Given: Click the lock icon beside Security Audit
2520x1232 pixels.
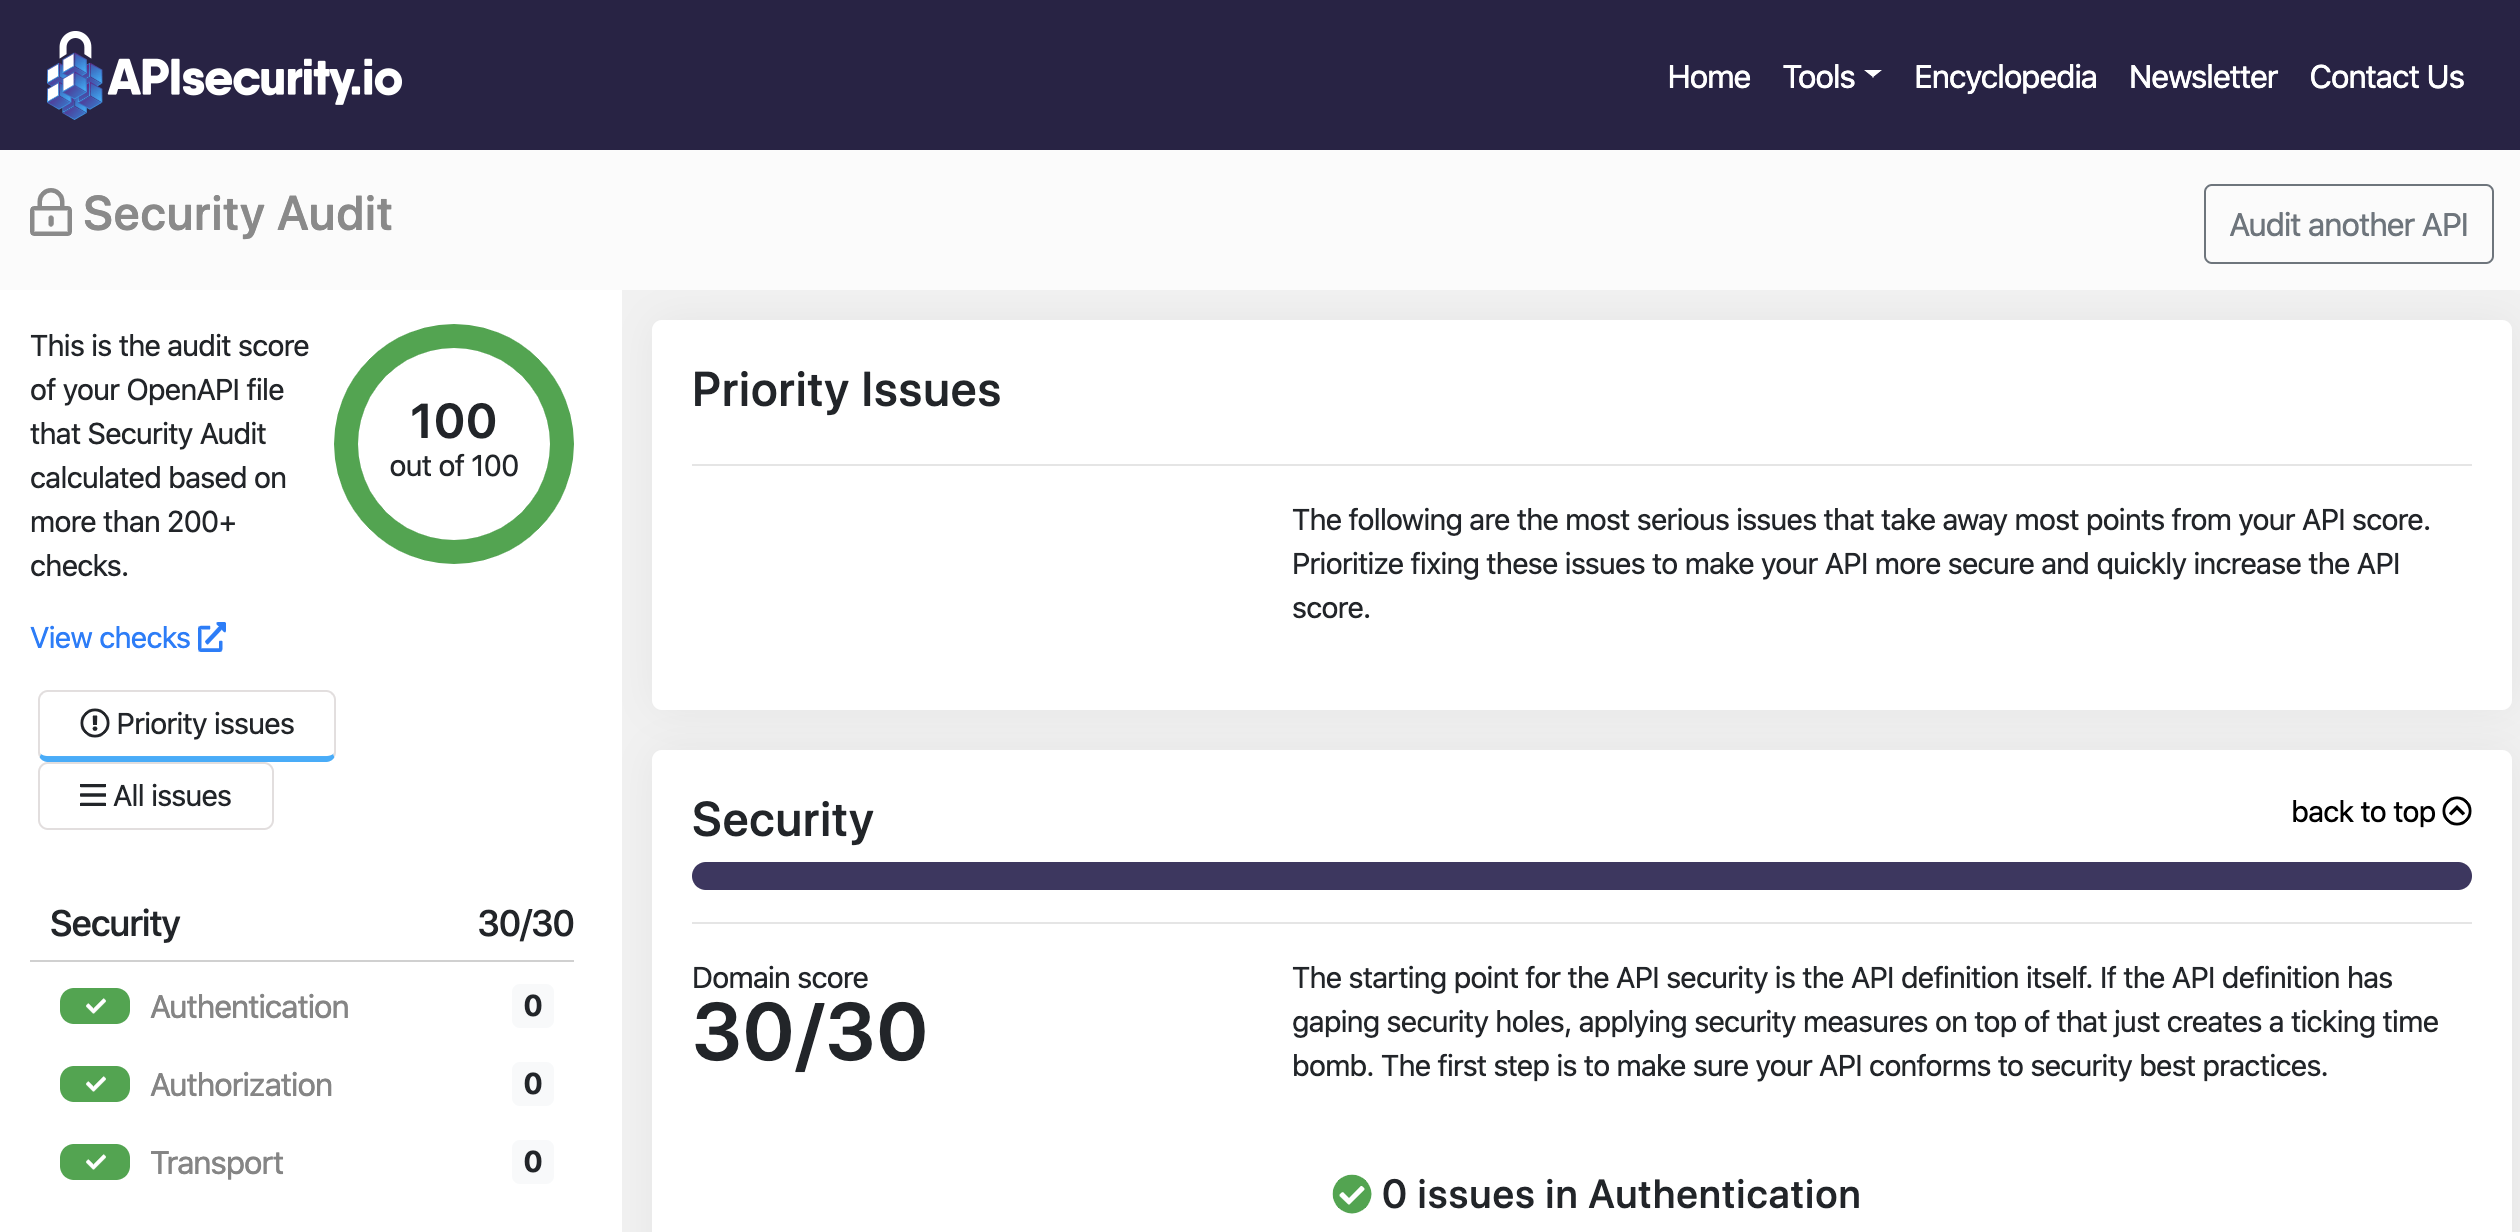Looking at the screenshot, I should coord(50,213).
